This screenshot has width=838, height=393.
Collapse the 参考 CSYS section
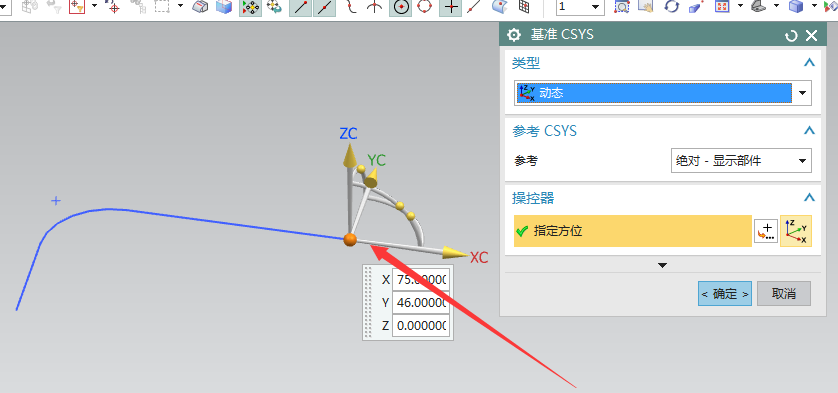tap(809, 130)
